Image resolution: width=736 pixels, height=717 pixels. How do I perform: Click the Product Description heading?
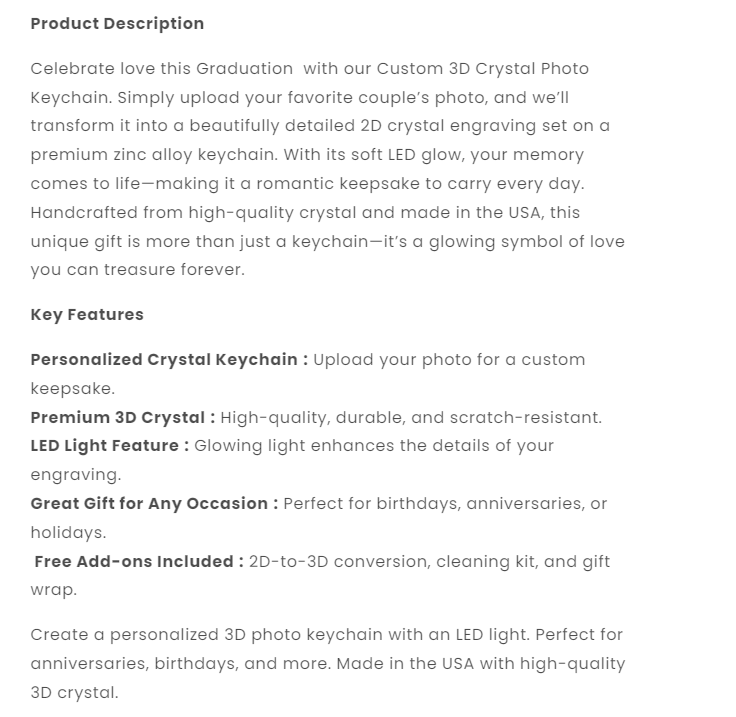pos(117,23)
